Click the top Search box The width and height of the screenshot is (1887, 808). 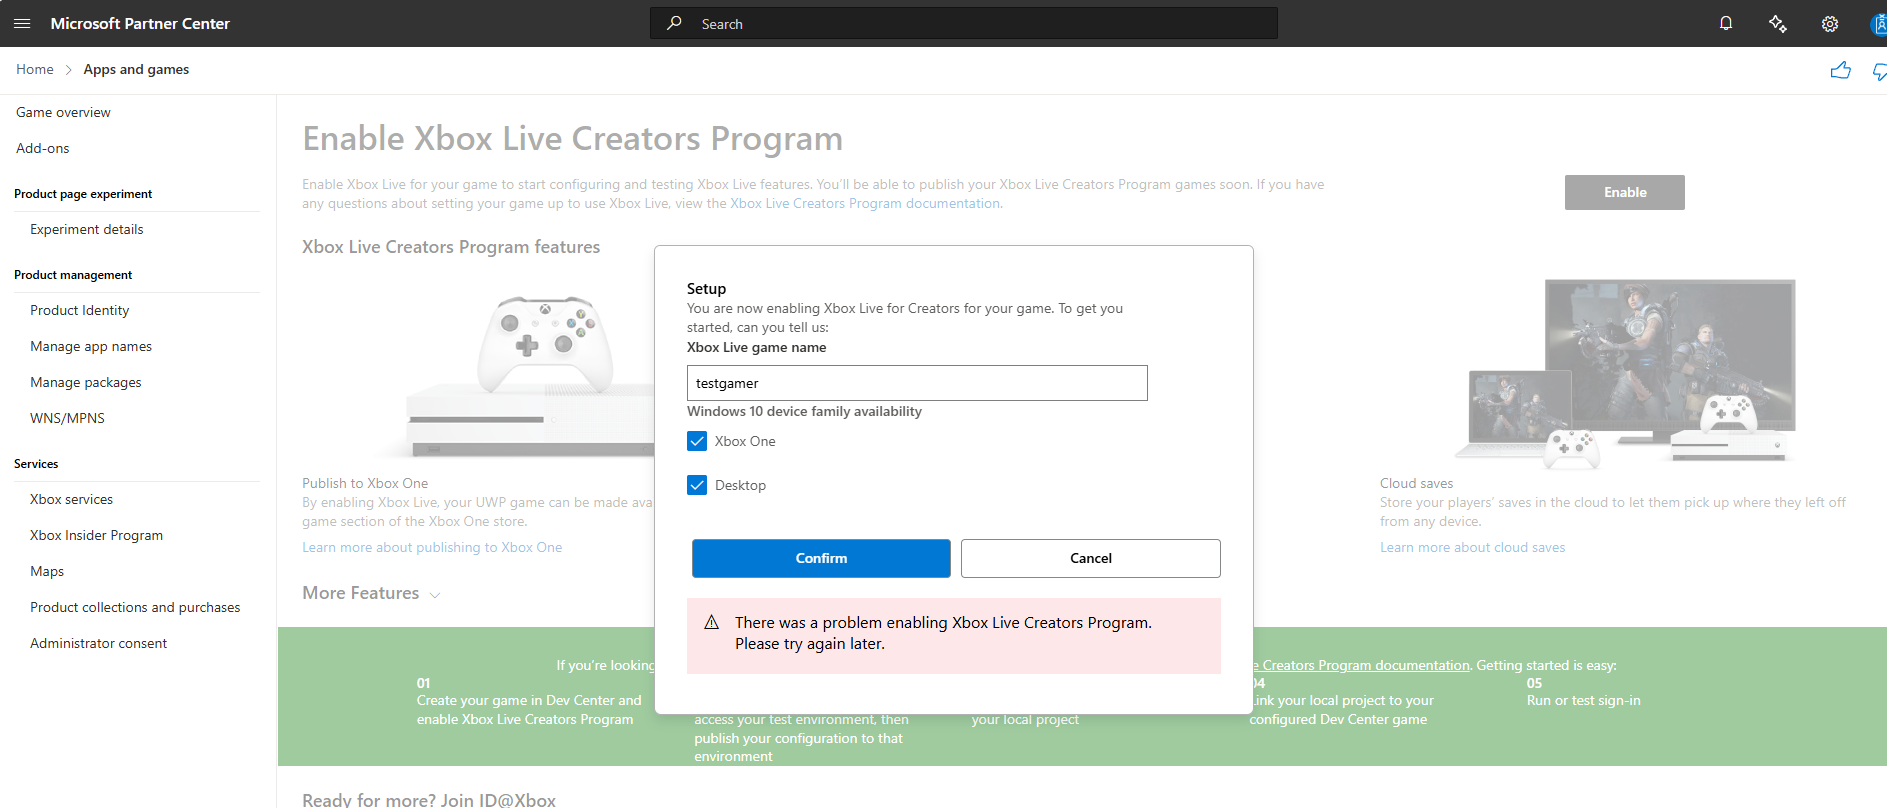click(x=964, y=23)
